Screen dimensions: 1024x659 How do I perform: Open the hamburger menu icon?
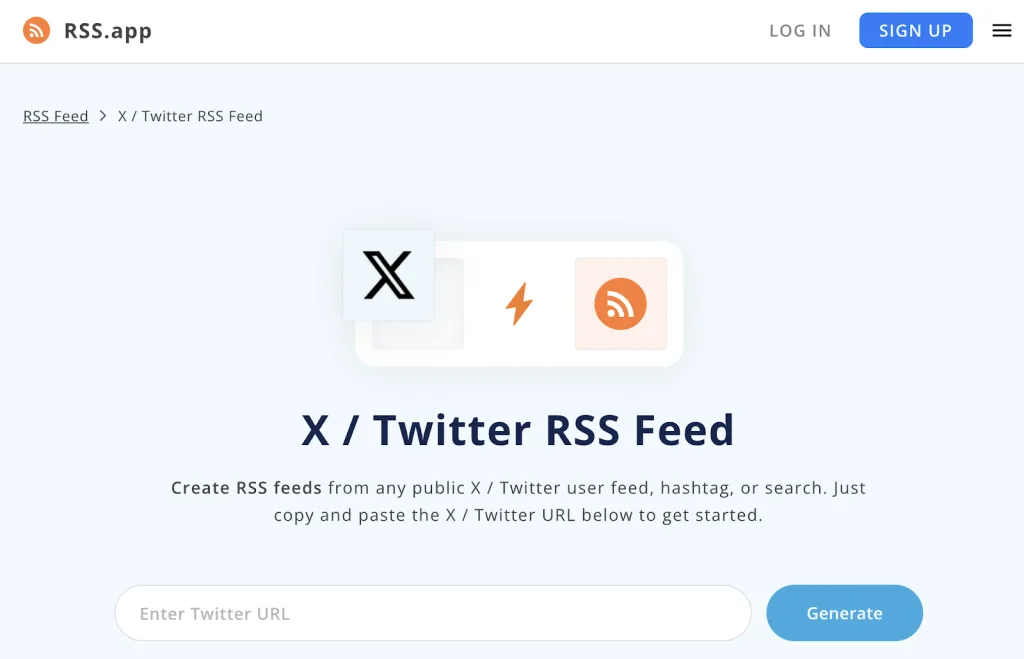coord(1001,31)
